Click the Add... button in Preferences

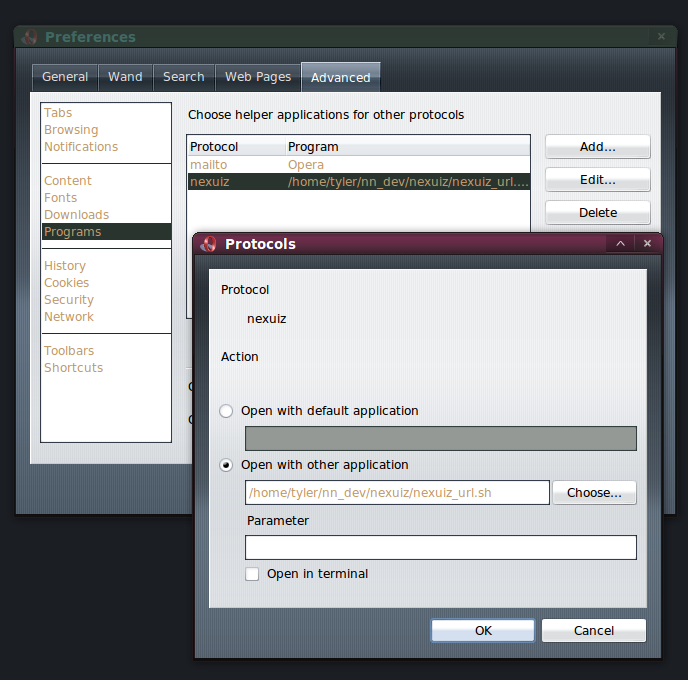coord(598,147)
